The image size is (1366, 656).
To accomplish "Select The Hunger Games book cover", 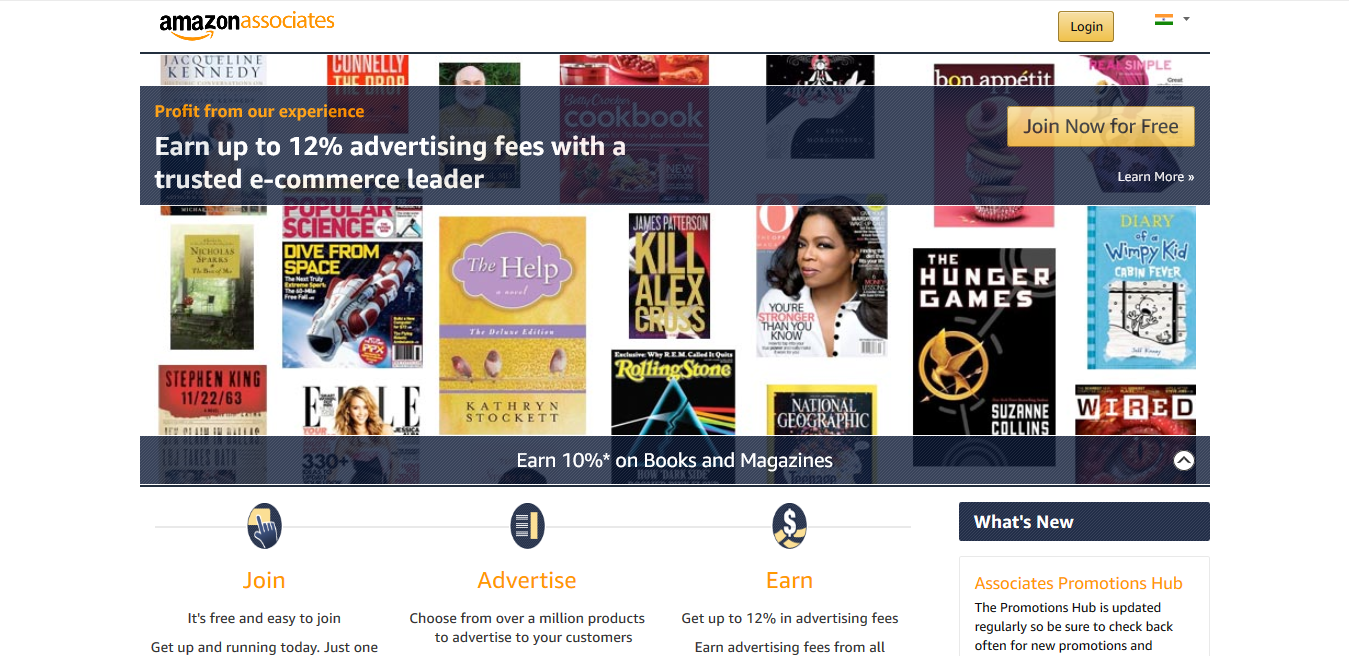I will tap(984, 352).
